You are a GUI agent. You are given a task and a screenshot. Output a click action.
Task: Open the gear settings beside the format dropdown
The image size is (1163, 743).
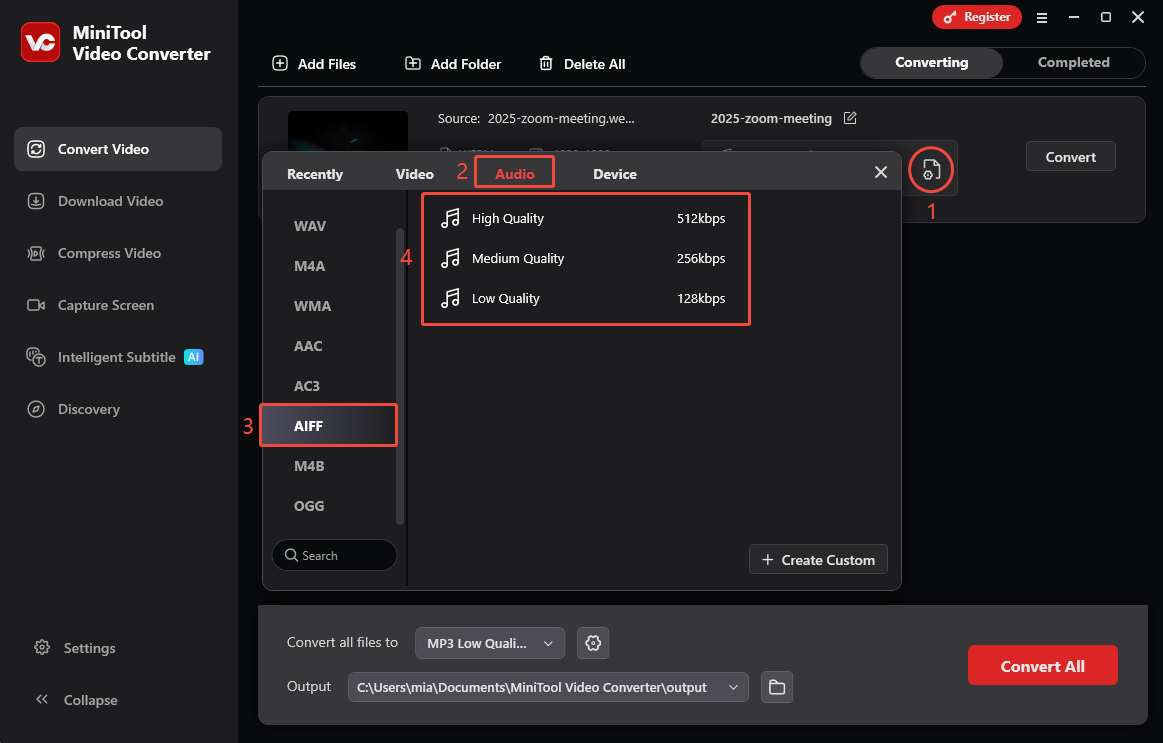(592, 643)
